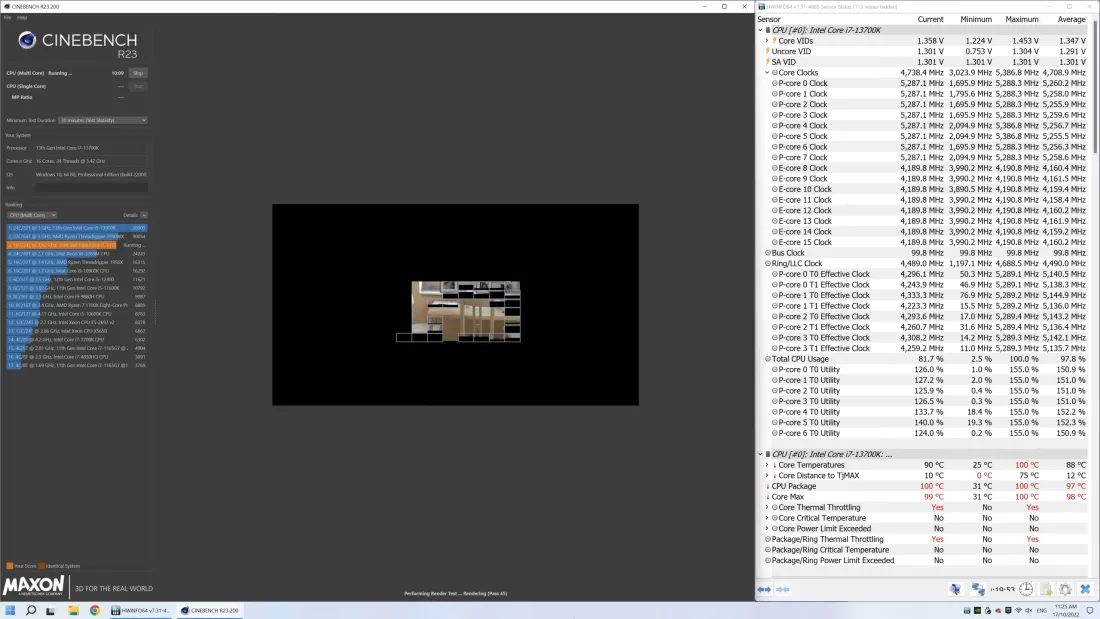Open the notification center icon
The width and height of the screenshot is (1100, 619).
[x=1089, y=611]
